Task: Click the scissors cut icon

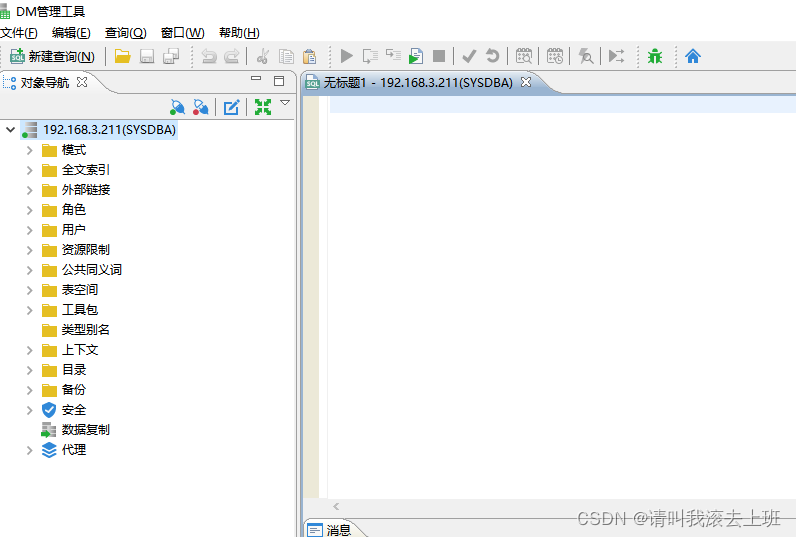Action: coord(262,56)
